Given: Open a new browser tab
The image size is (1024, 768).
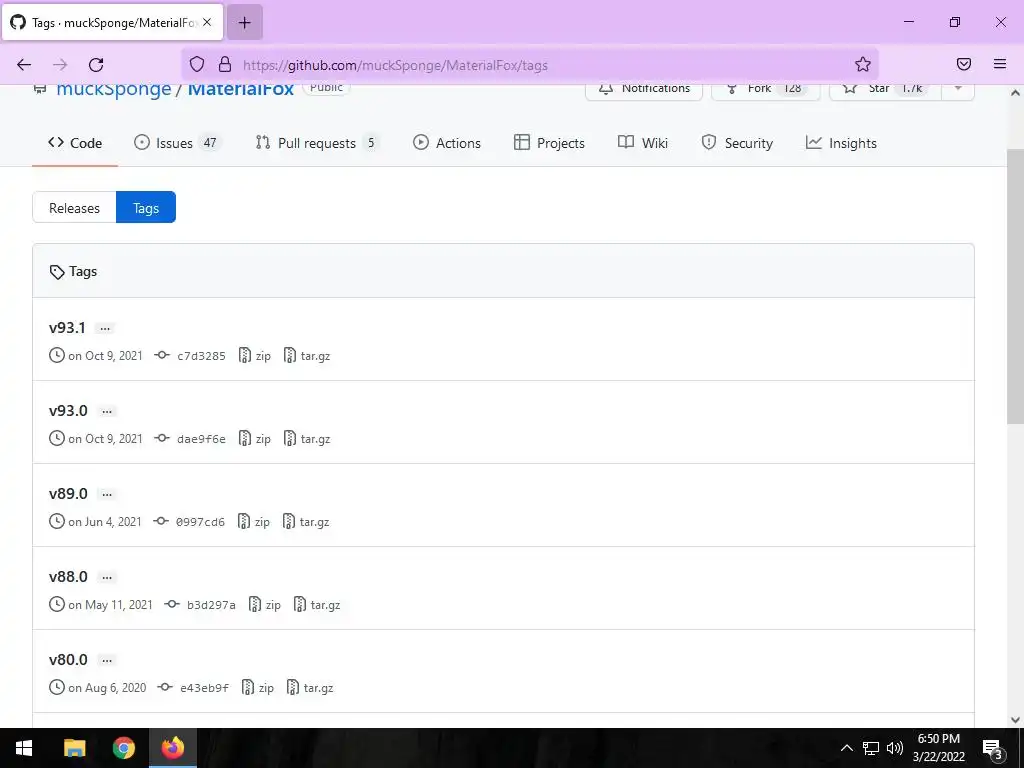Looking at the screenshot, I should (x=245, y=23).
